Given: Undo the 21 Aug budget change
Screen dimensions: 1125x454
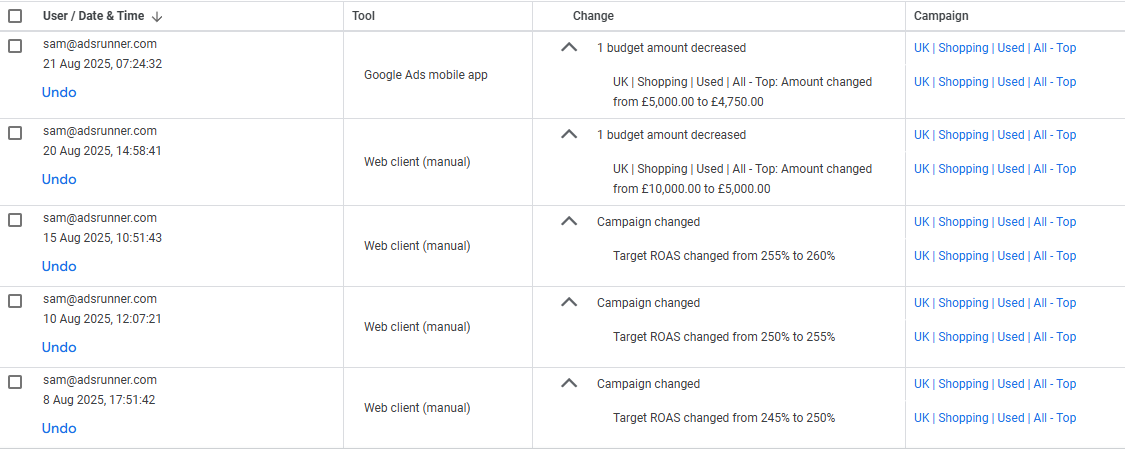Looking at the screenshot, I should (59, 93).
